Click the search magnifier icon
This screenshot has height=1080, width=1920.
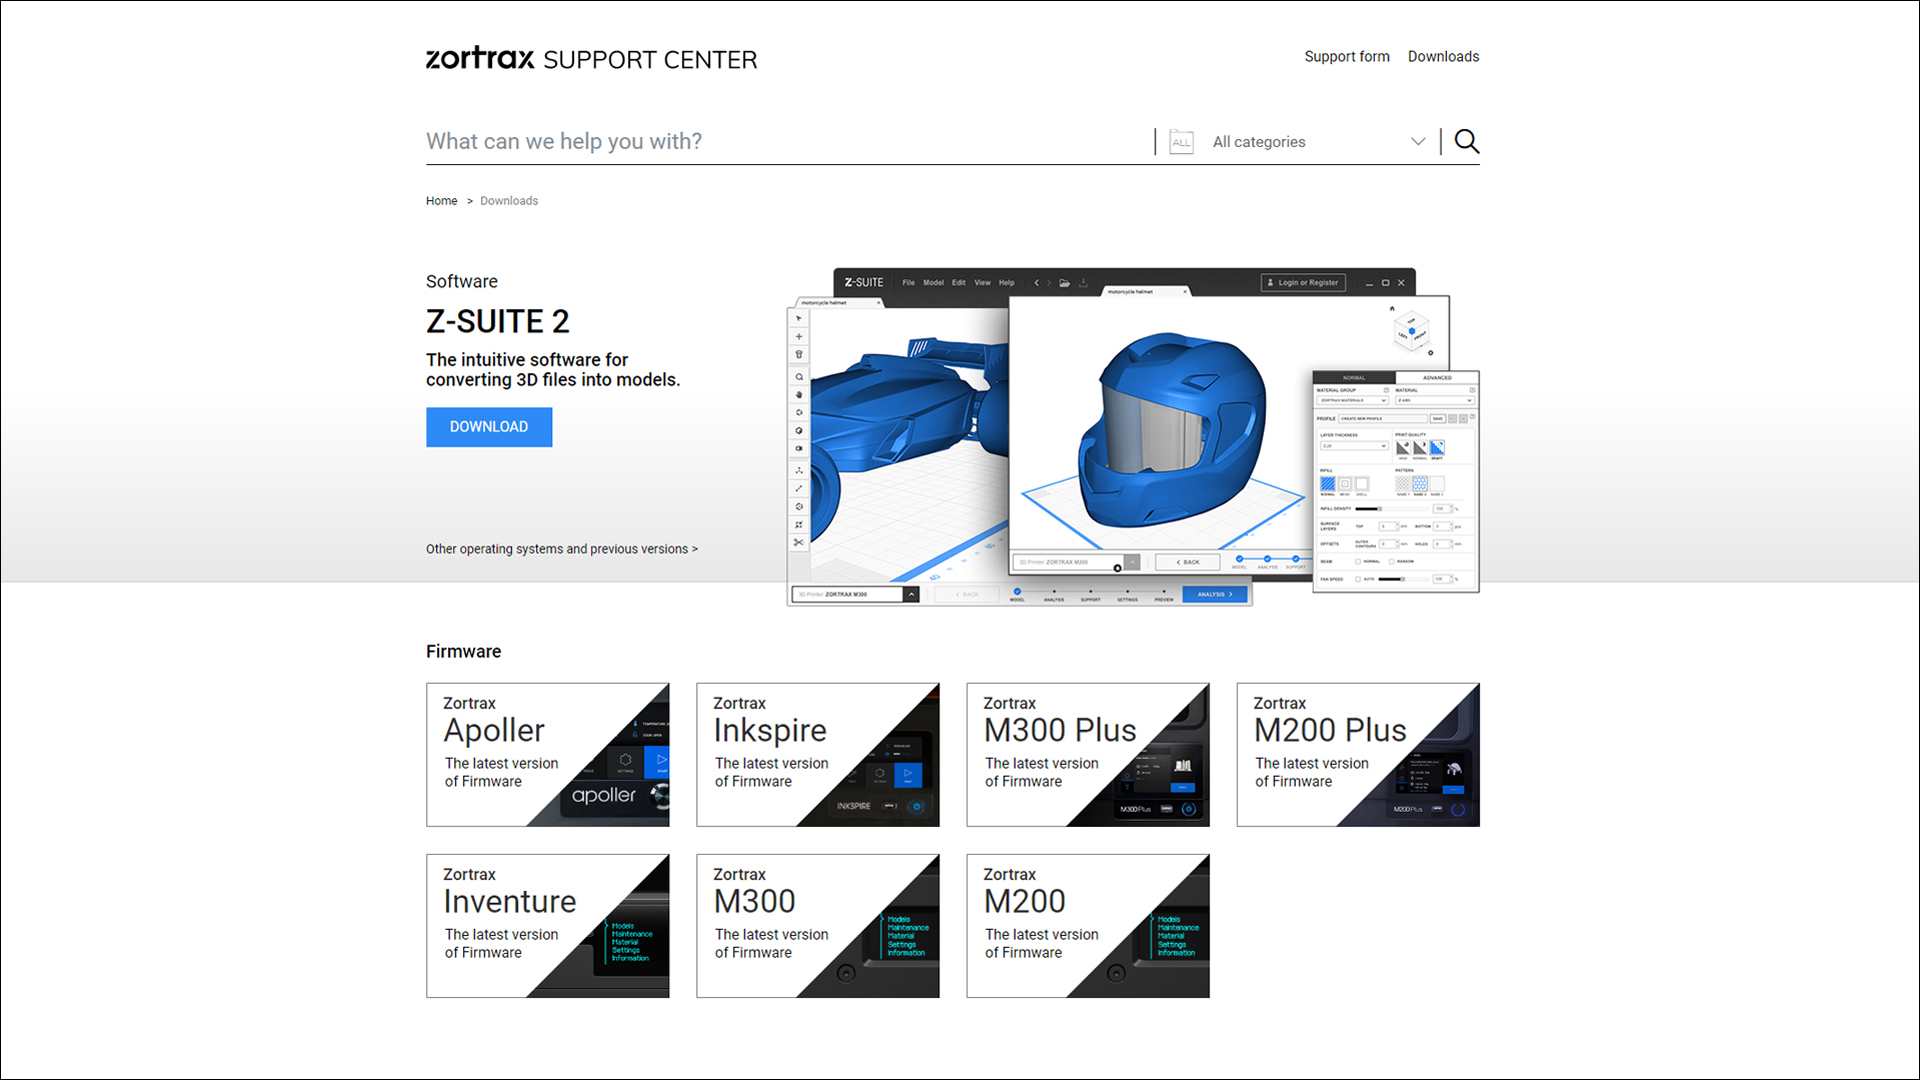click(1466, 141)
